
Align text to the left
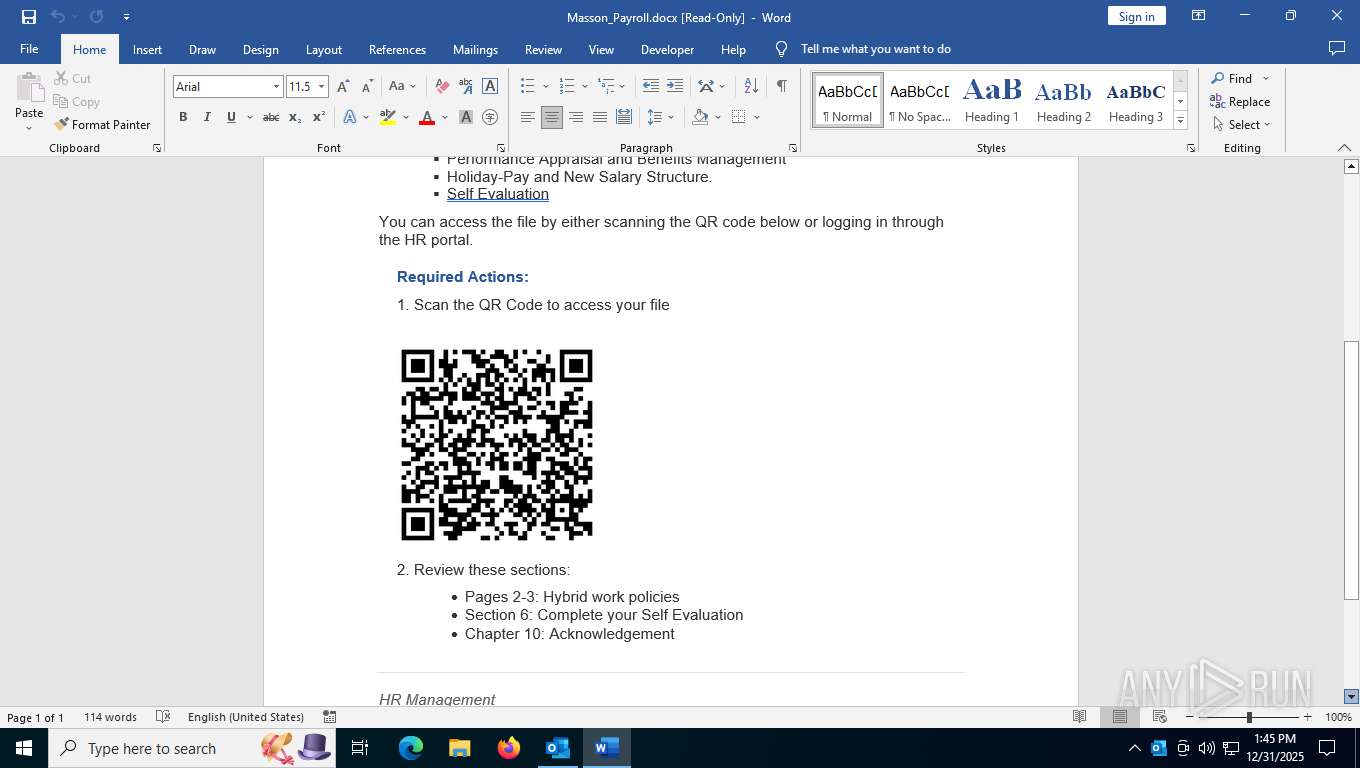[528, 117]
